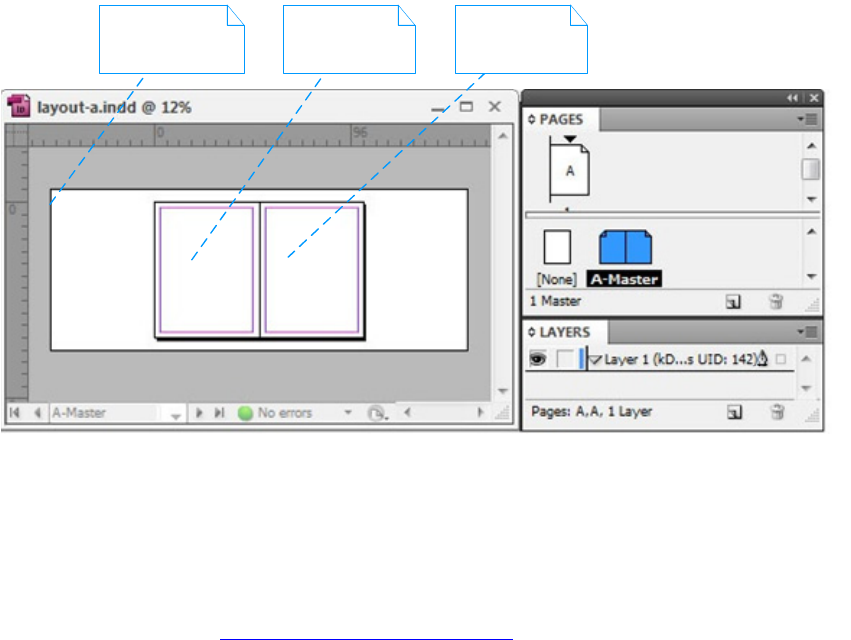This screenshot has height=640, width=851.
Task: Close the panel group
Action: pyautogui.click(x=814, y=98)
